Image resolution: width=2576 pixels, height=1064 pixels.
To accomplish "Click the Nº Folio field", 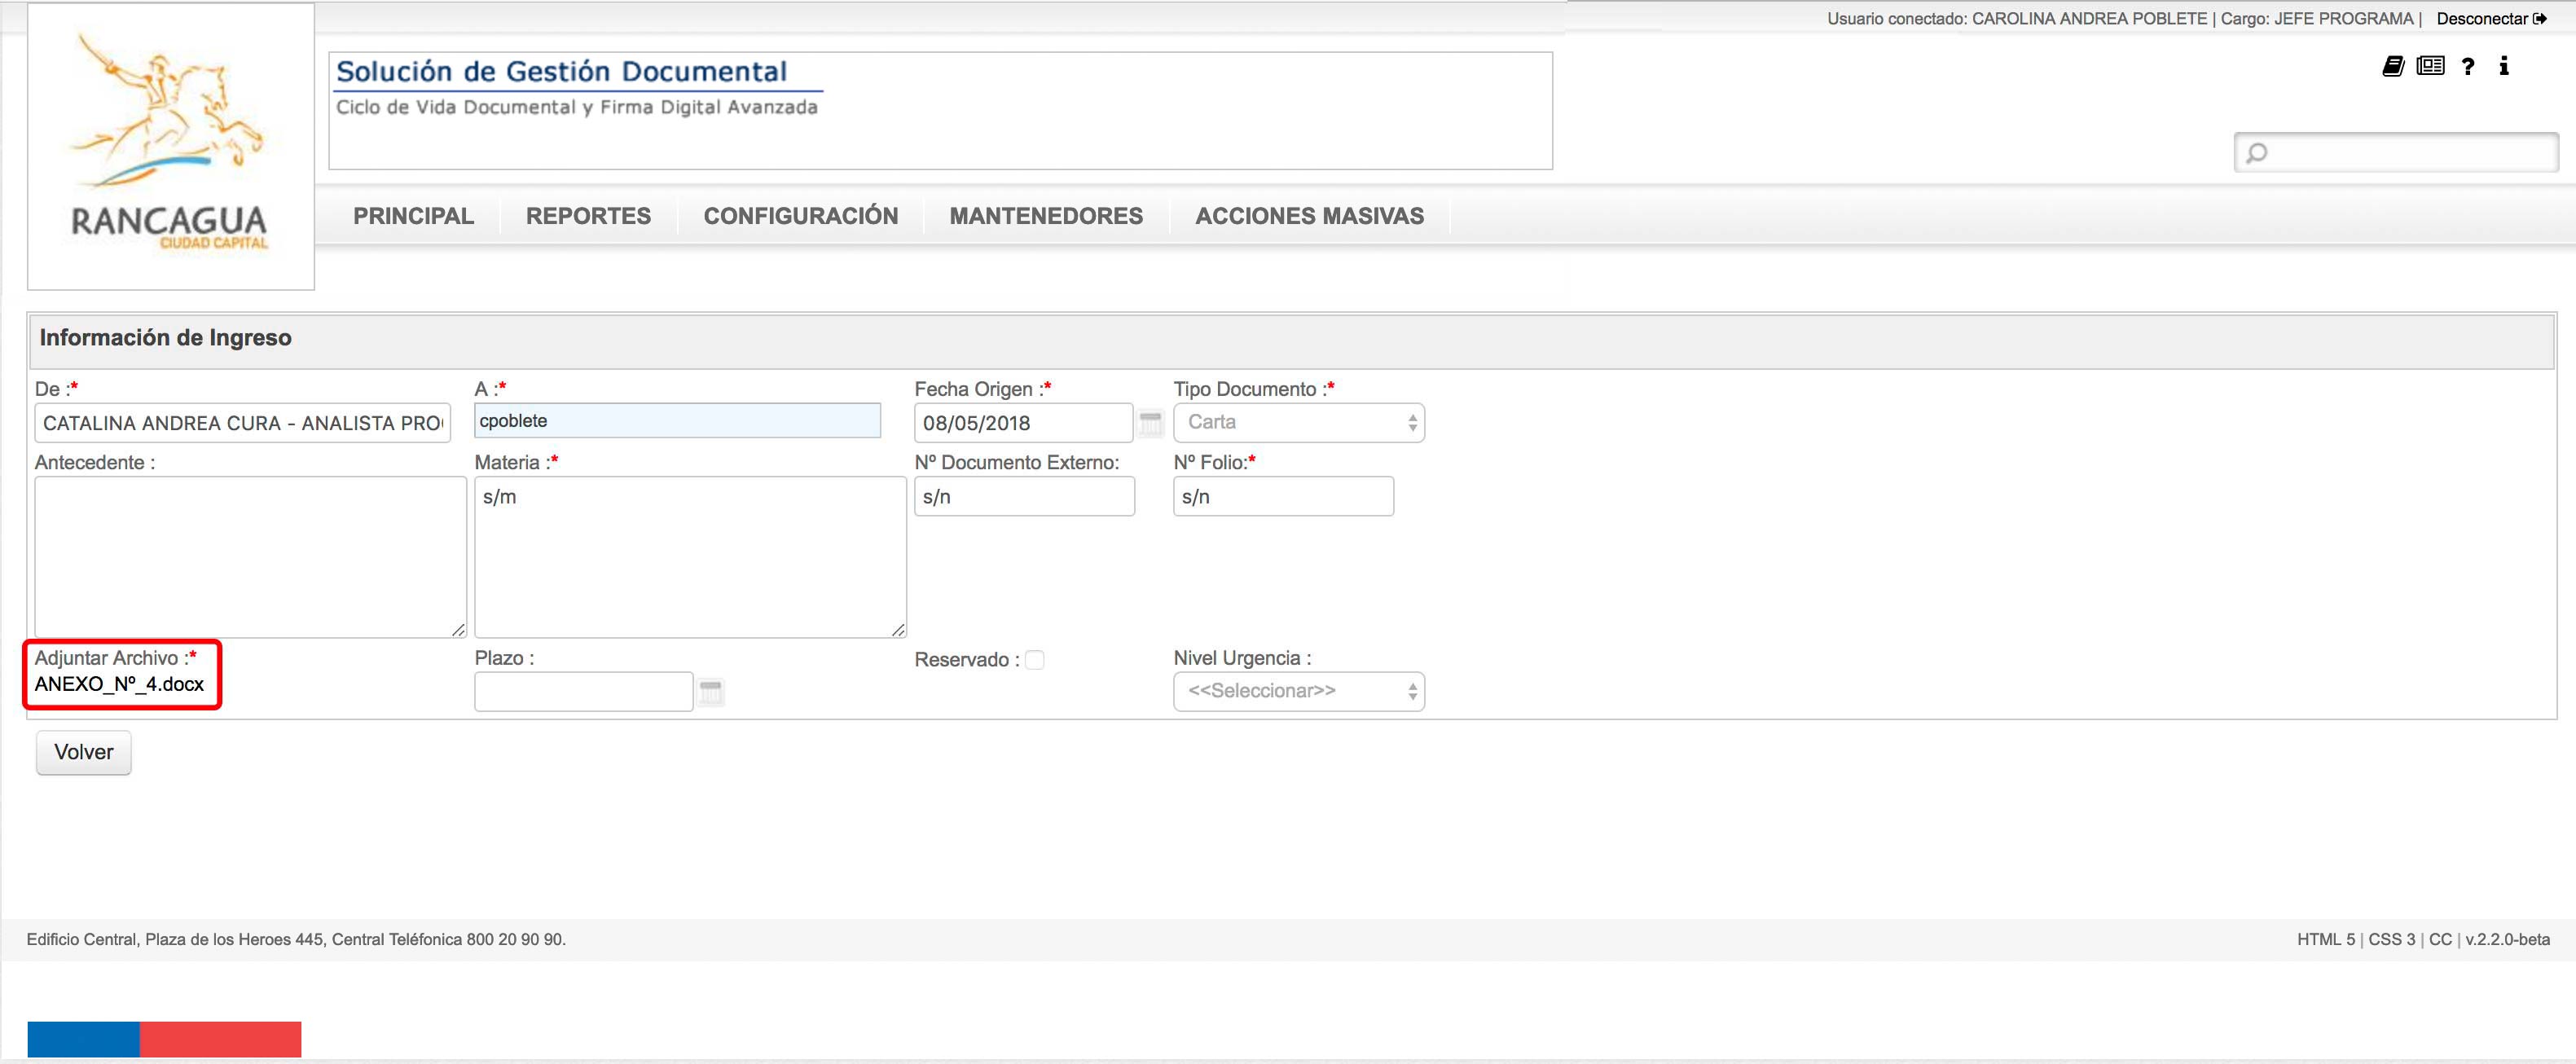I will (x=1283, y=497).
